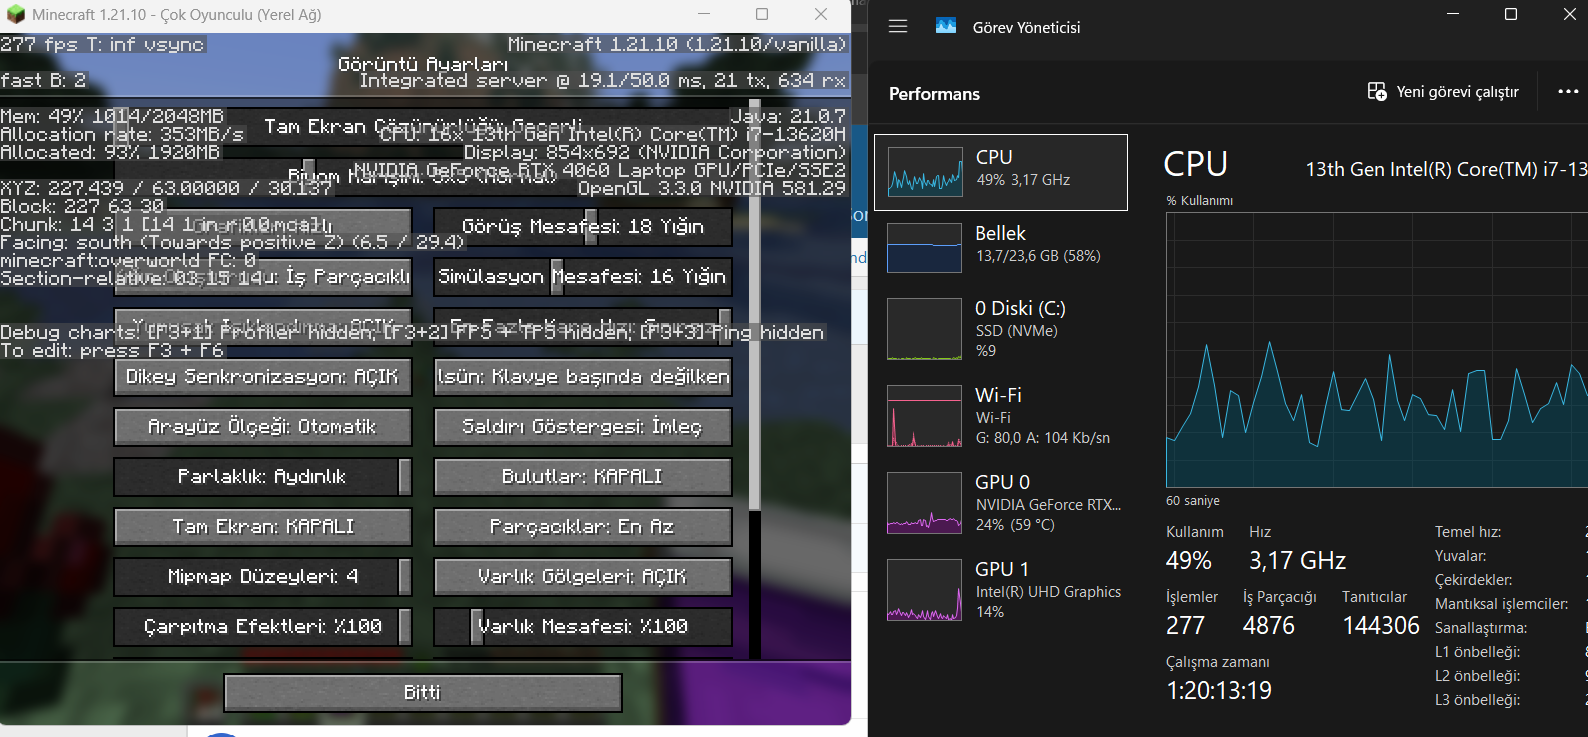Click the 13th Gen Intel(R) Core processor name
Image resolution: width=1588 pixels, height=737 pixels.
coord(1446,169)
